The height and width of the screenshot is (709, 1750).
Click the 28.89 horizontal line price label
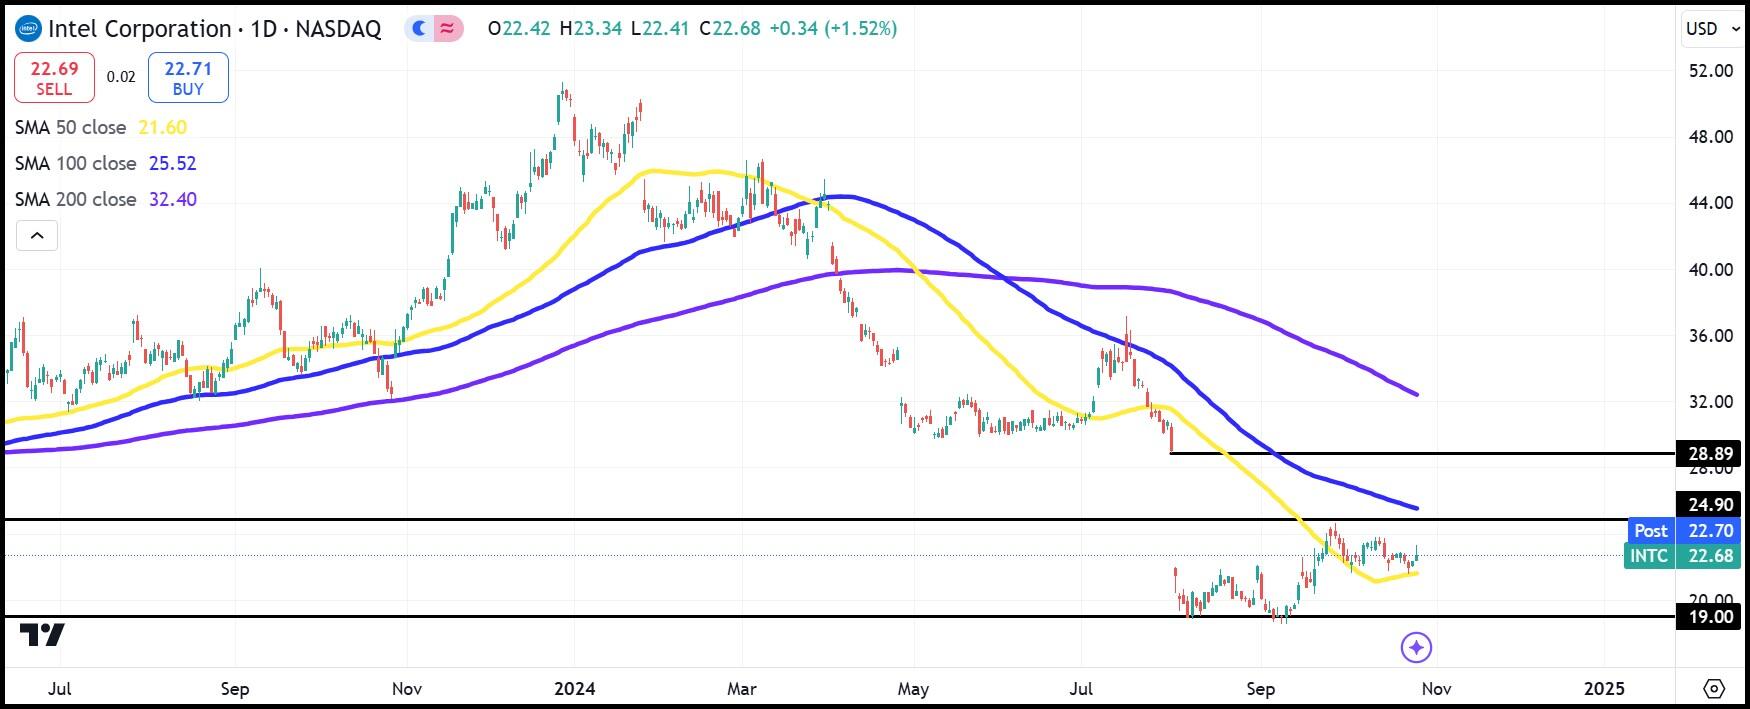(x=1710, y=454)
